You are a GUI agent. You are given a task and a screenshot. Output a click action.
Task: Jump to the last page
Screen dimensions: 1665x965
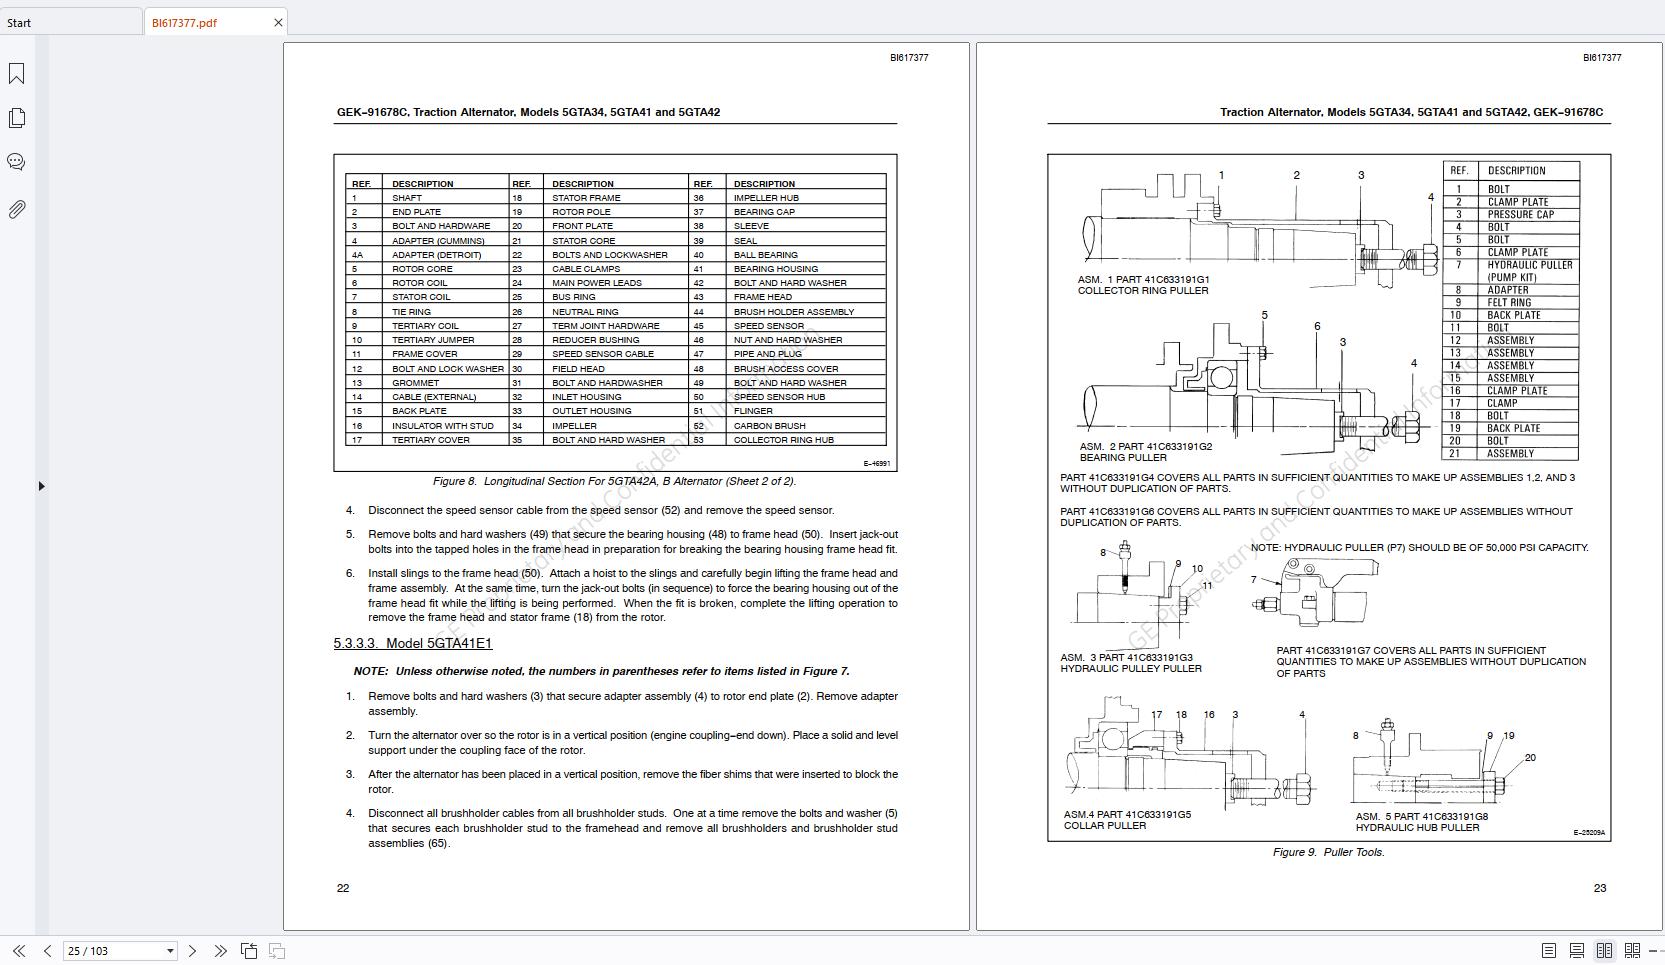[x=221, y=951]
